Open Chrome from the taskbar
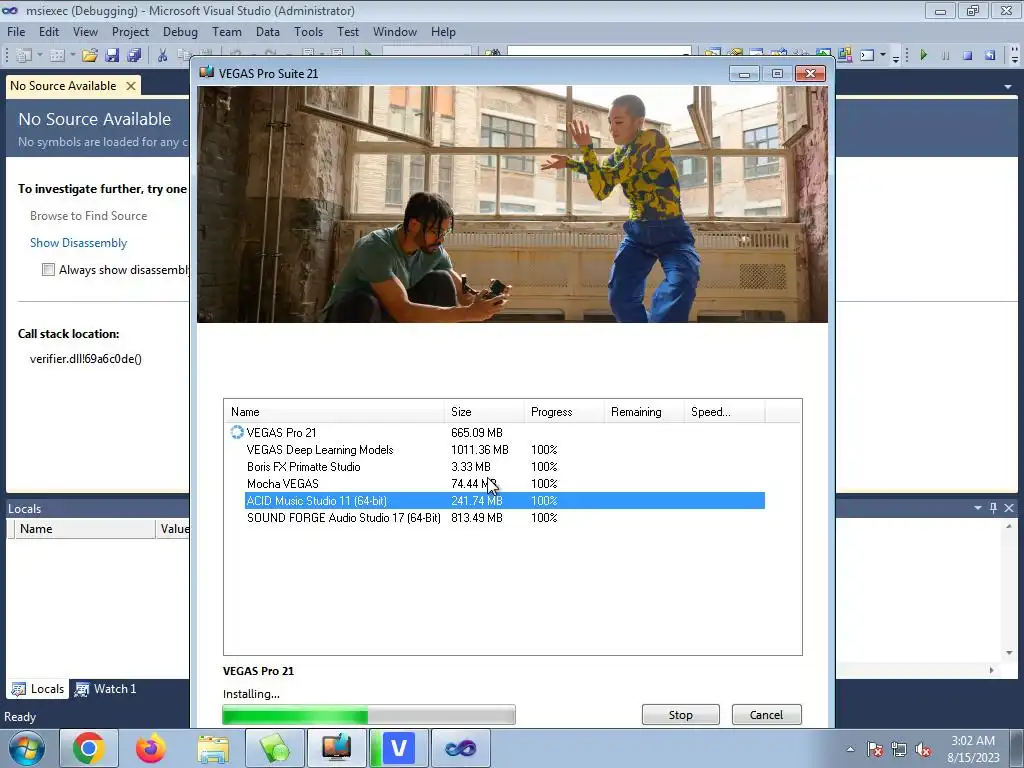 click(x=89, y=748)
